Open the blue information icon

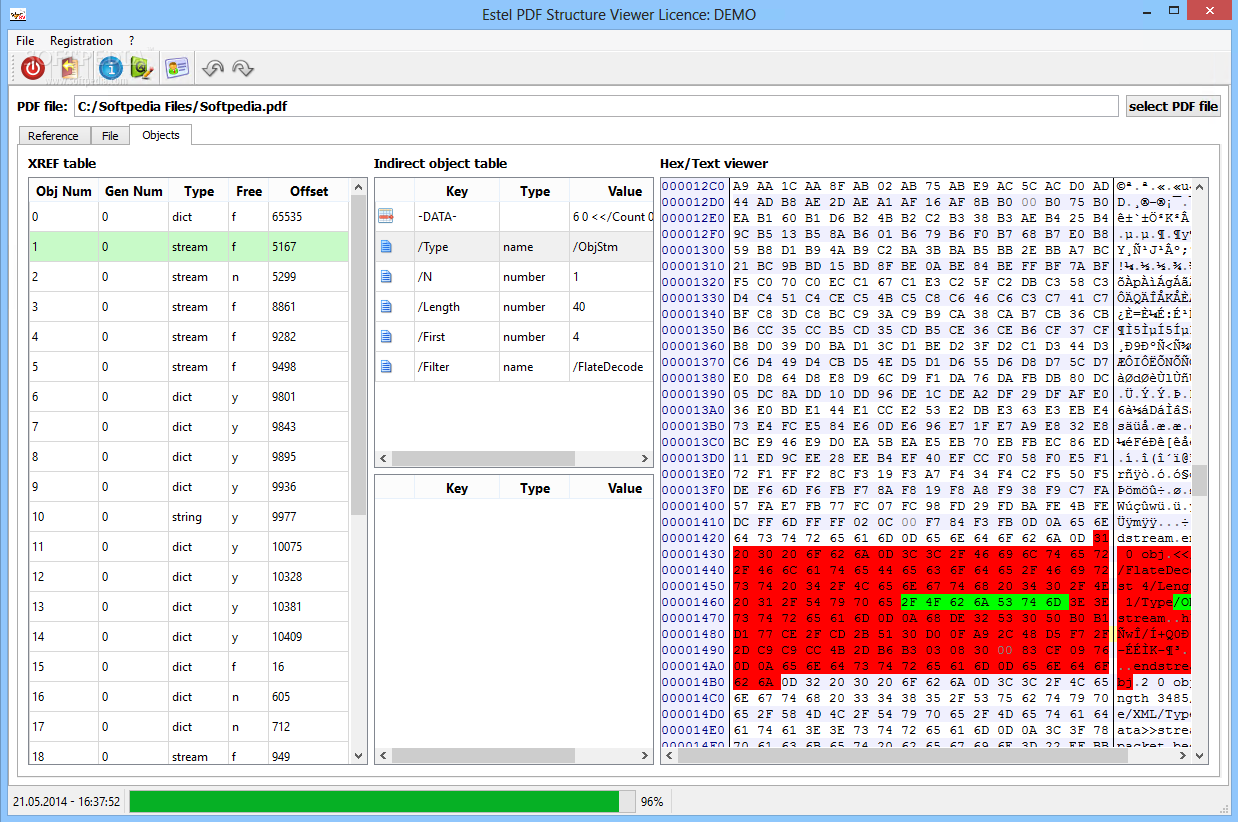[110, 68]
